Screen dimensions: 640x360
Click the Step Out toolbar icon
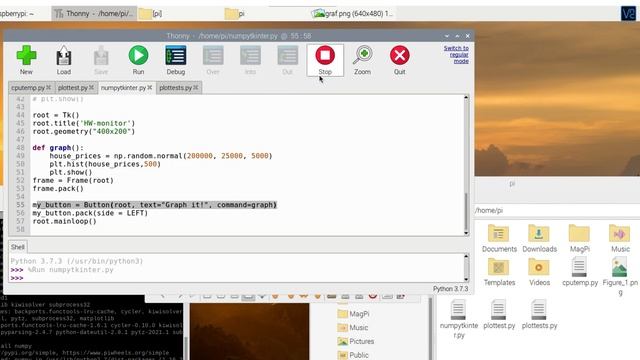tap(288, 60)
